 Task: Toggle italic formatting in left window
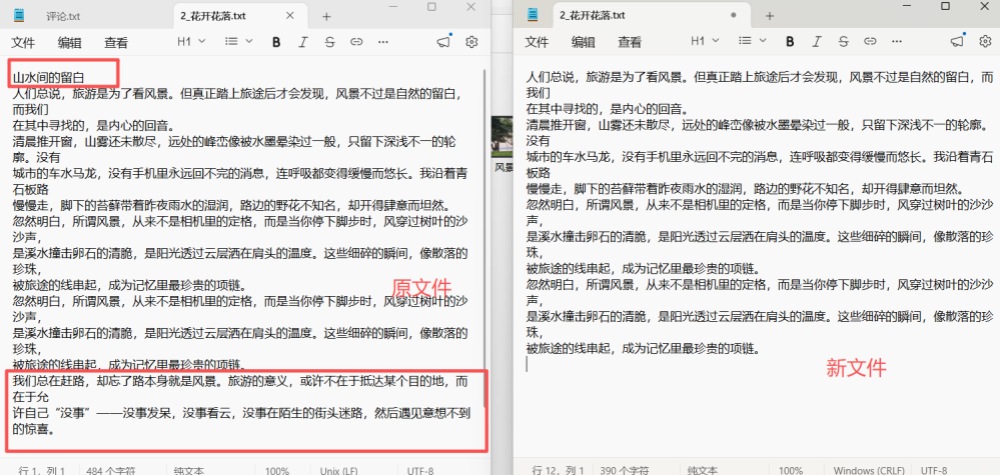pyautogui.click(x=303, y=42)
